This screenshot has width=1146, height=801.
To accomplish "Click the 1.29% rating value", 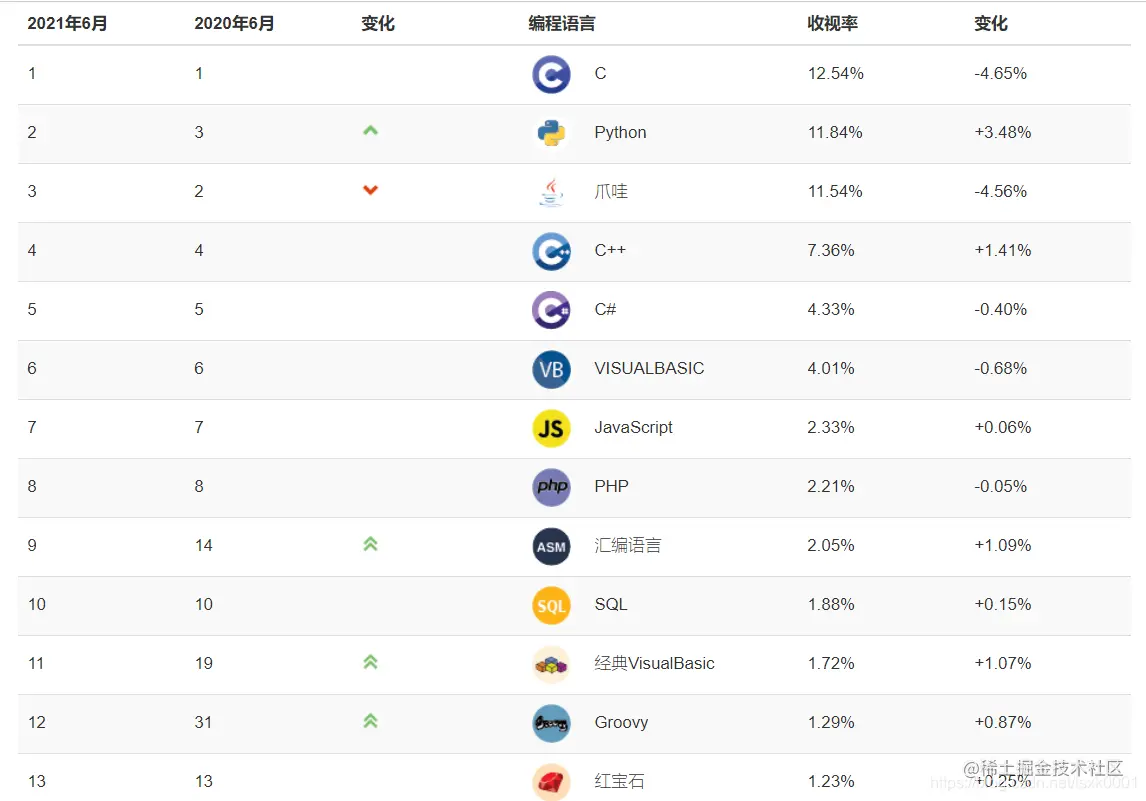I will pos(830,723).
